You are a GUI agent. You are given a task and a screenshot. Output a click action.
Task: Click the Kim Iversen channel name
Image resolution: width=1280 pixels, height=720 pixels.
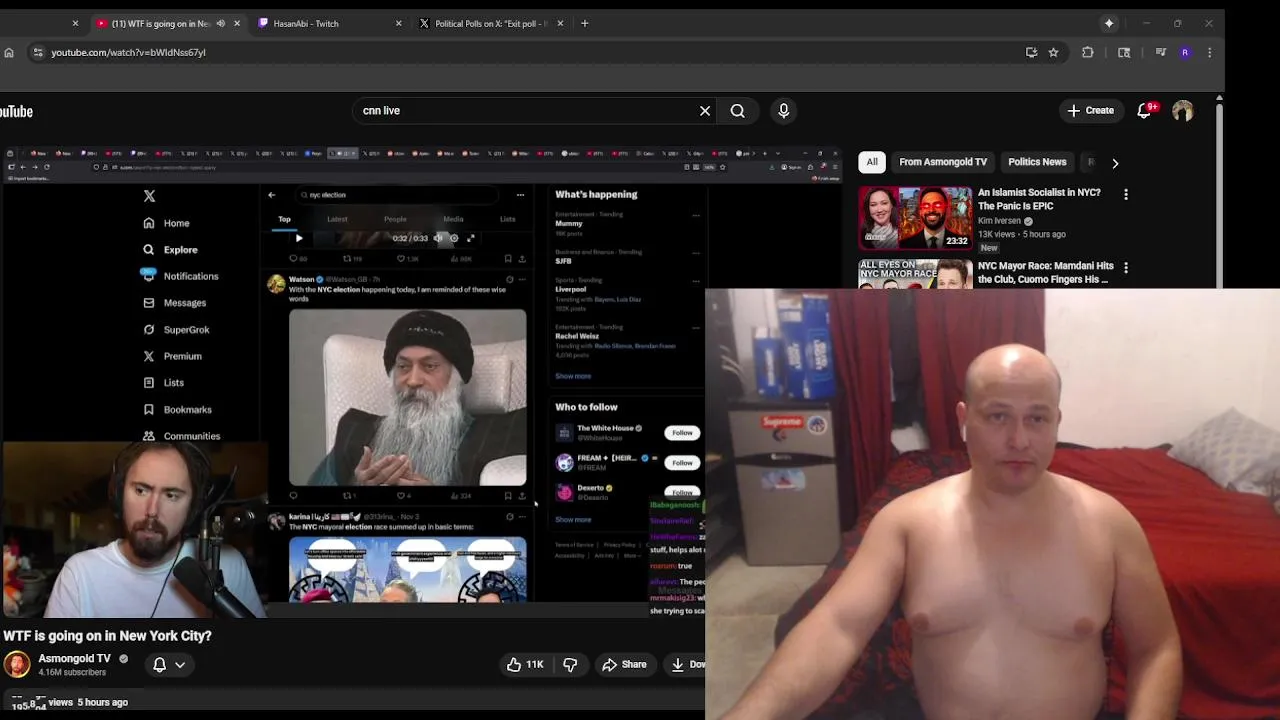pyautogui.click(x=1000, y=221)
